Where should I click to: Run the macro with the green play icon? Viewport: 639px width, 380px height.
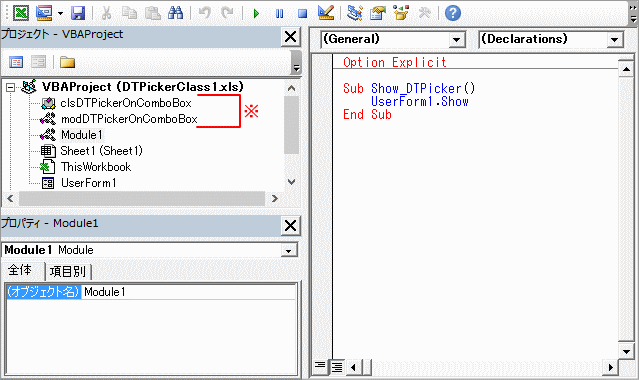click(x=256, y=13)
